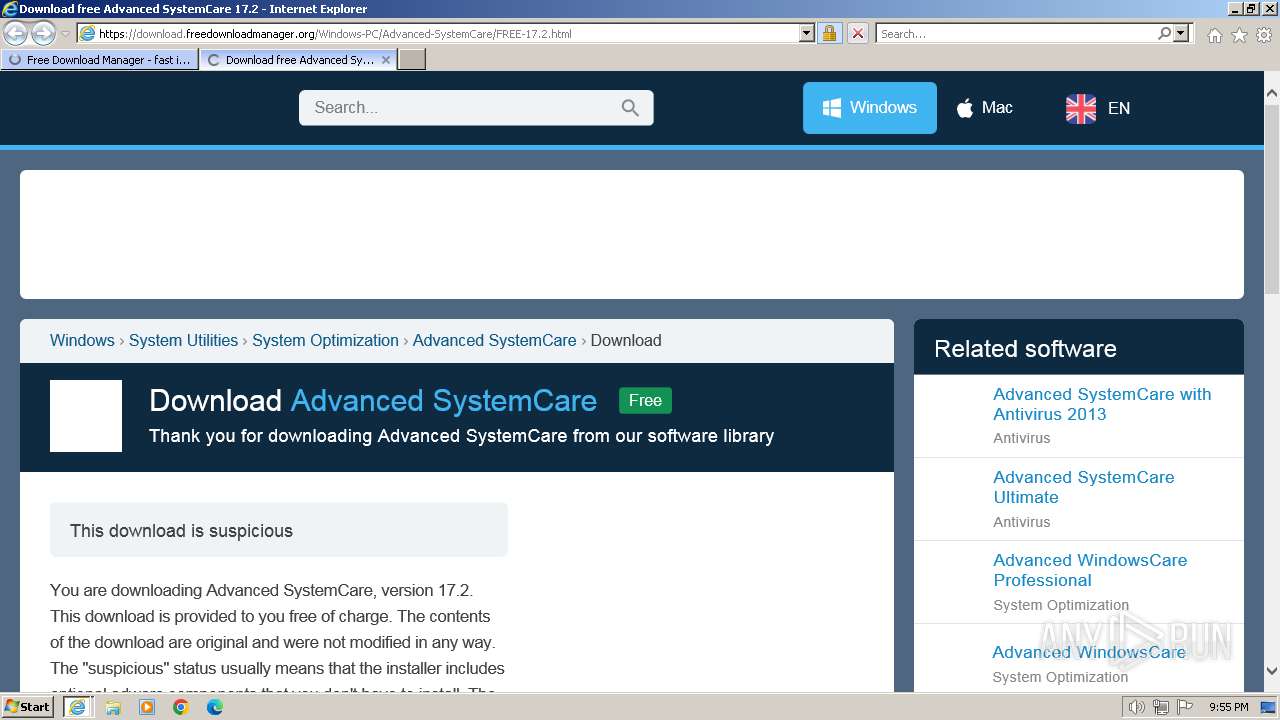Open the search provider dropdown arrow
Image resolution: width=1280 pixels, height=720 pixels.
[x=1181, y=33]
